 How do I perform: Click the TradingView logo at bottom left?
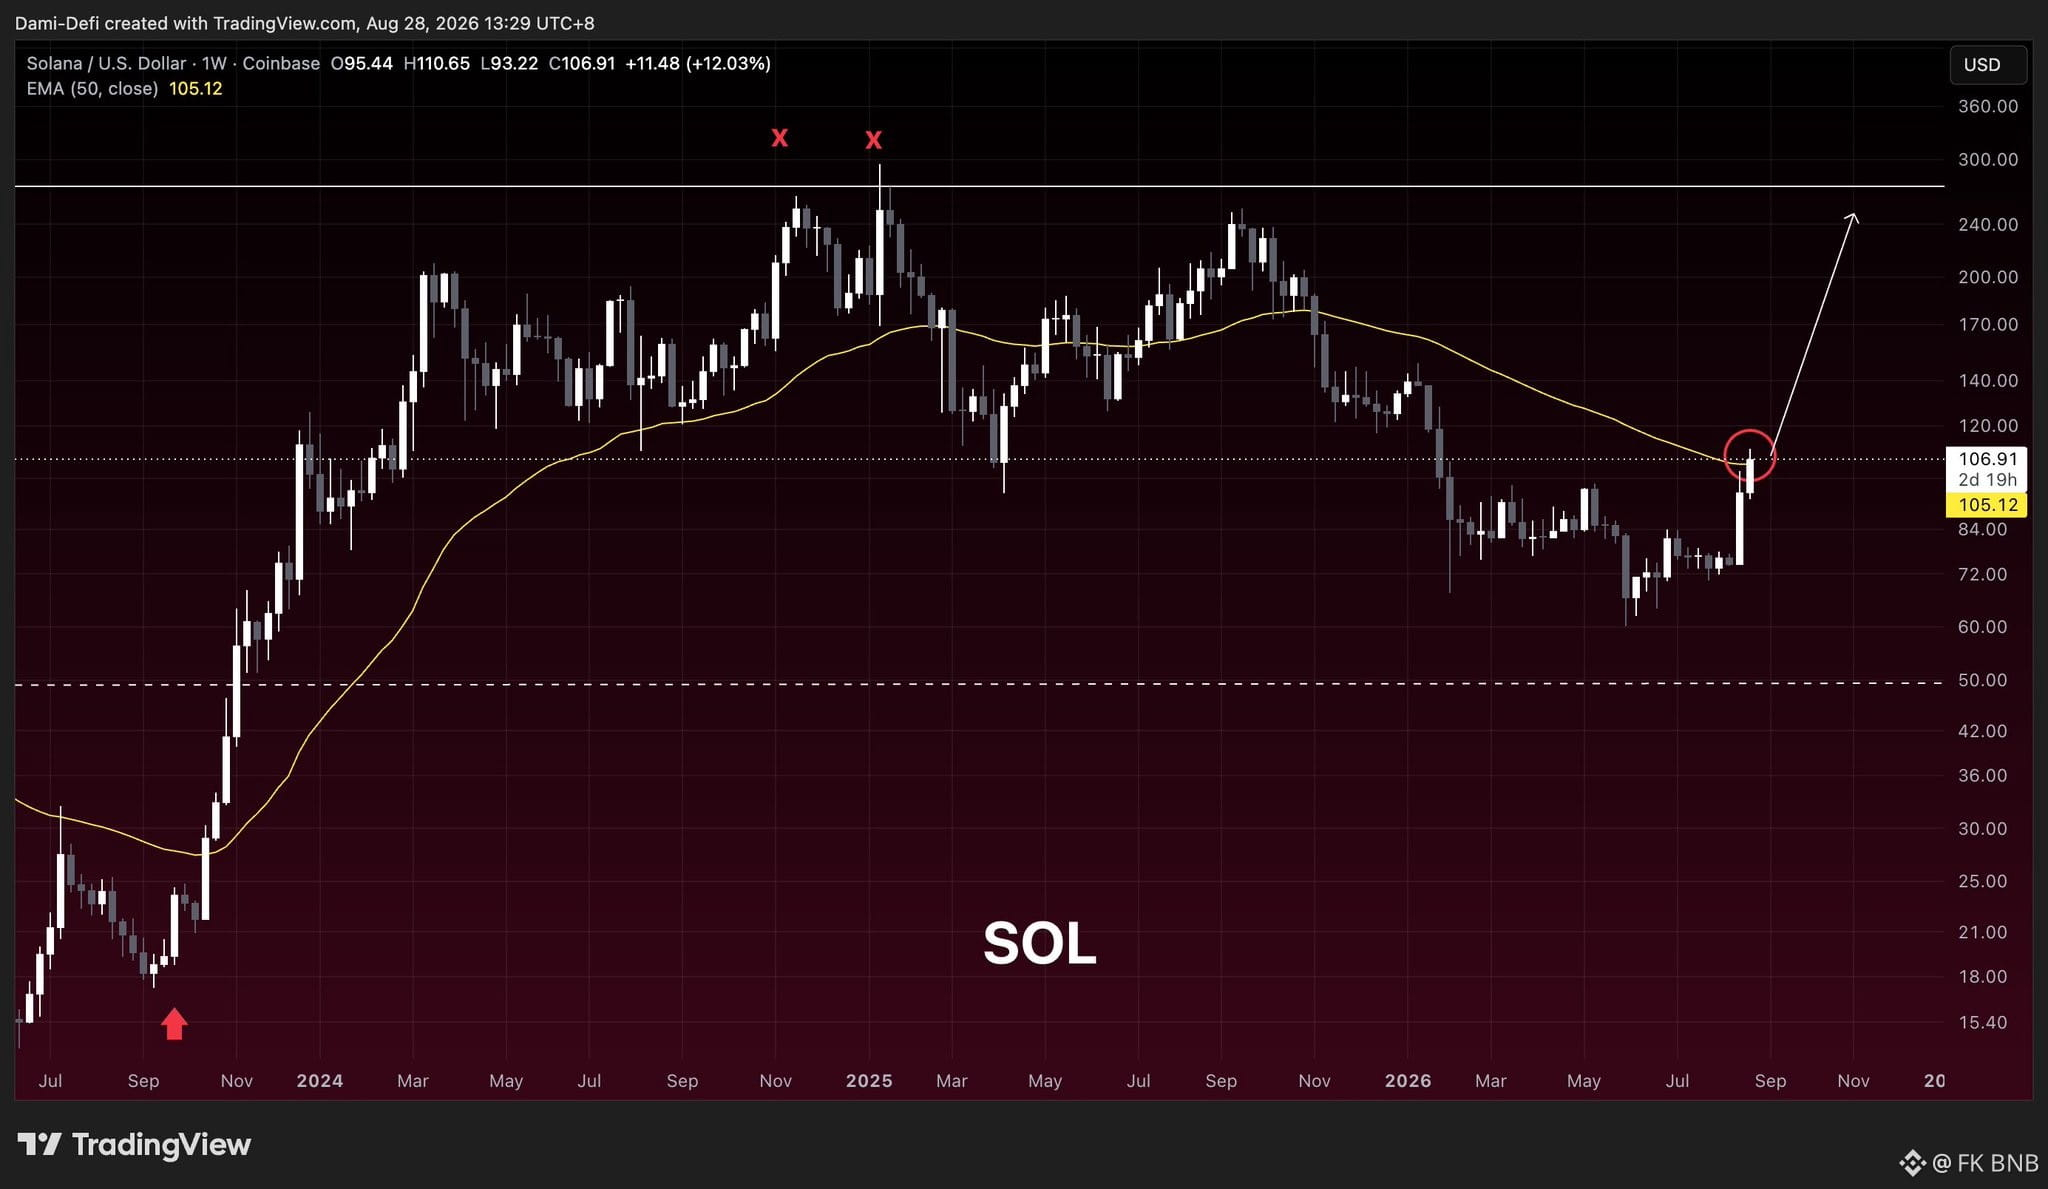point(134,1144)
